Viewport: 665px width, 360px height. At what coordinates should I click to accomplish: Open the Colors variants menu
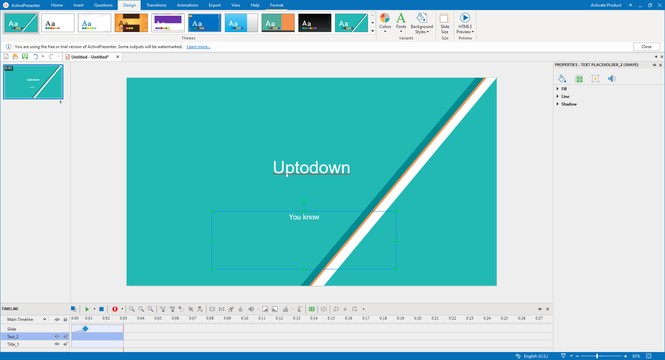pyautogui.click(x=385, y=23)
